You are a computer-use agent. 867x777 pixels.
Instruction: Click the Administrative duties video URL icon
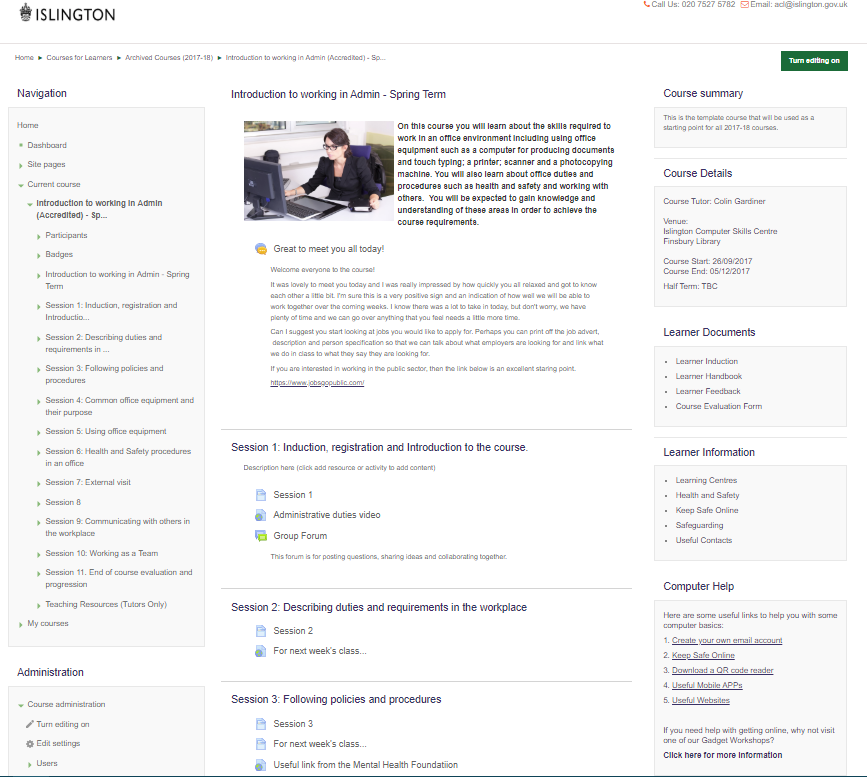260,515
